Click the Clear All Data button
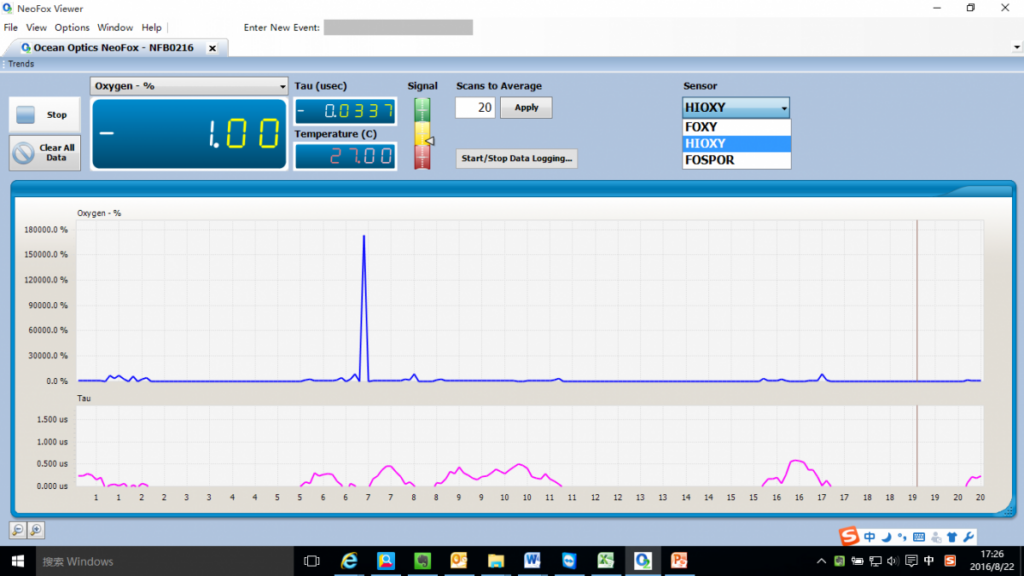Viewport: 1024px width, 576px height. click(x=44, y=153)
